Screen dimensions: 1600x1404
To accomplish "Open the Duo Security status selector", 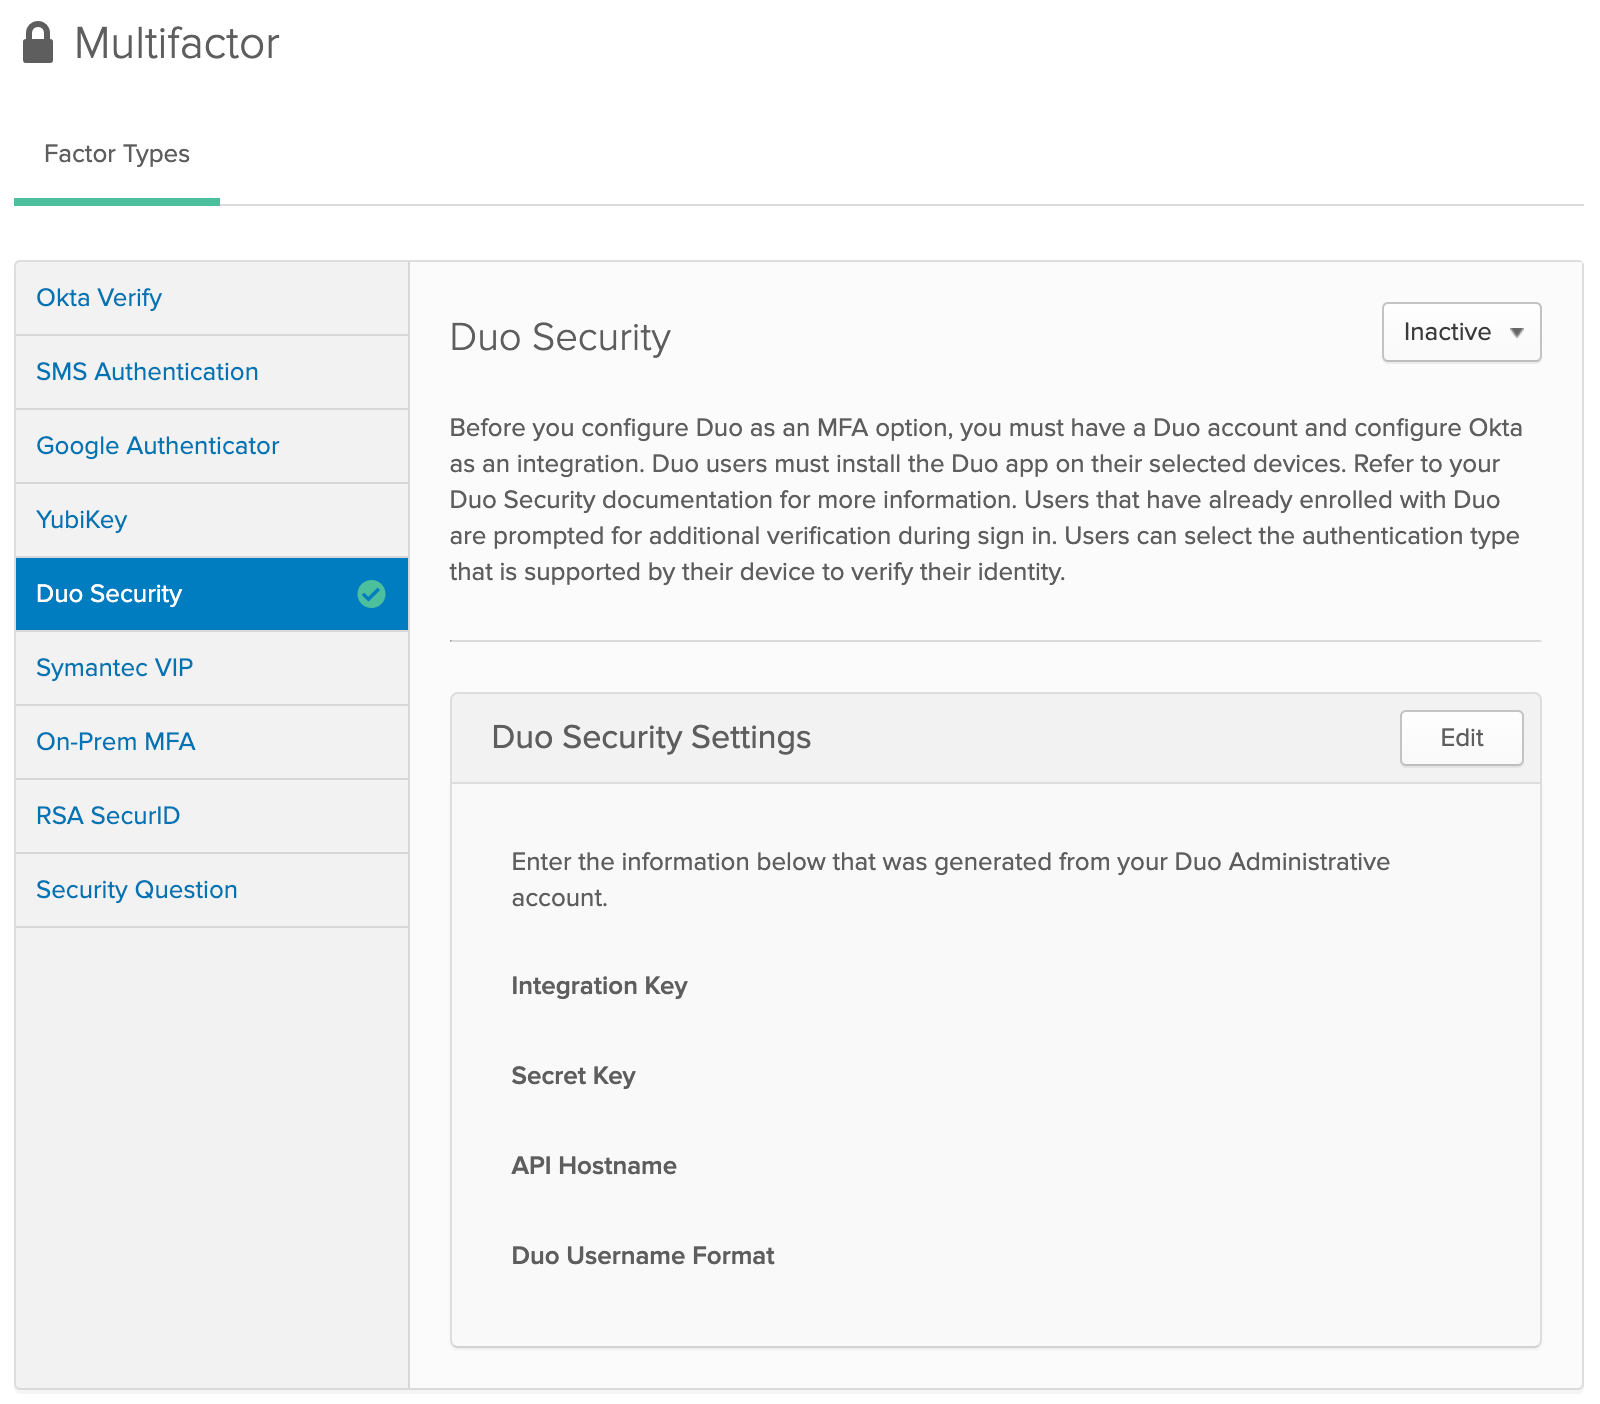I will pos(1460,332).
